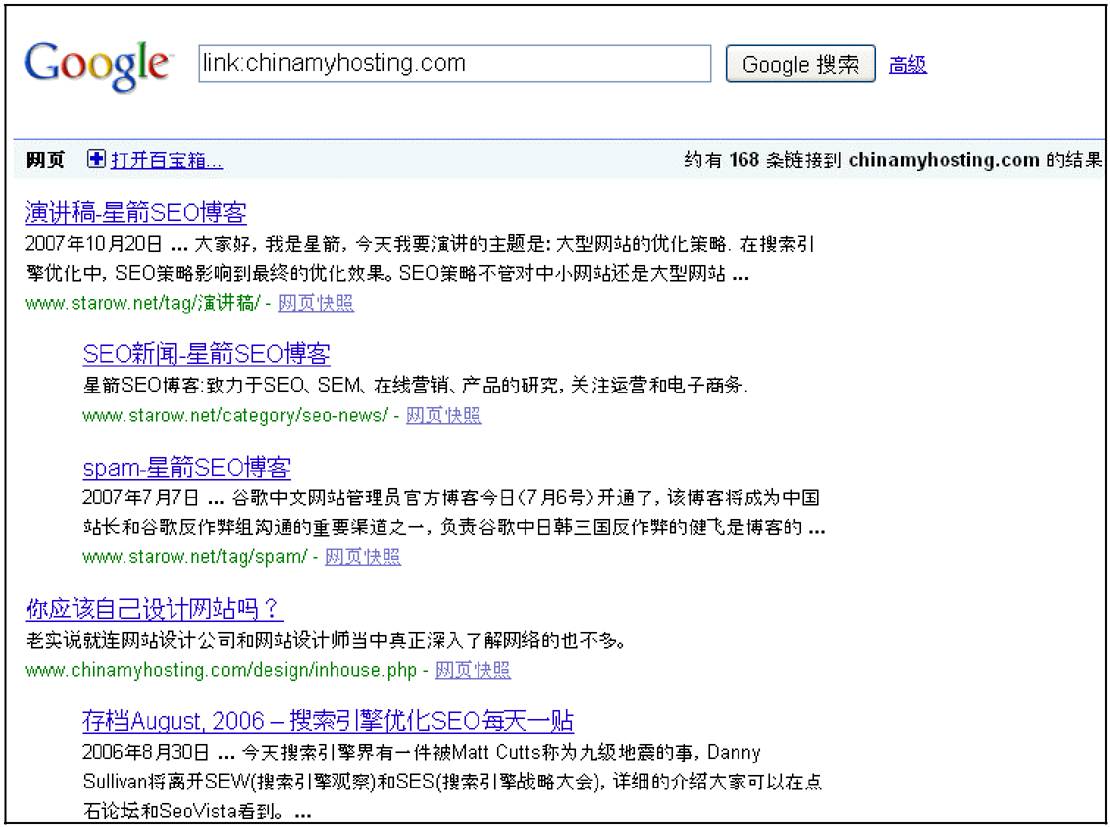The height and width of the screenshot is (827, 1110).
Task: Click the Google logo
Action: pyautogui.click(x=98, y=65)
